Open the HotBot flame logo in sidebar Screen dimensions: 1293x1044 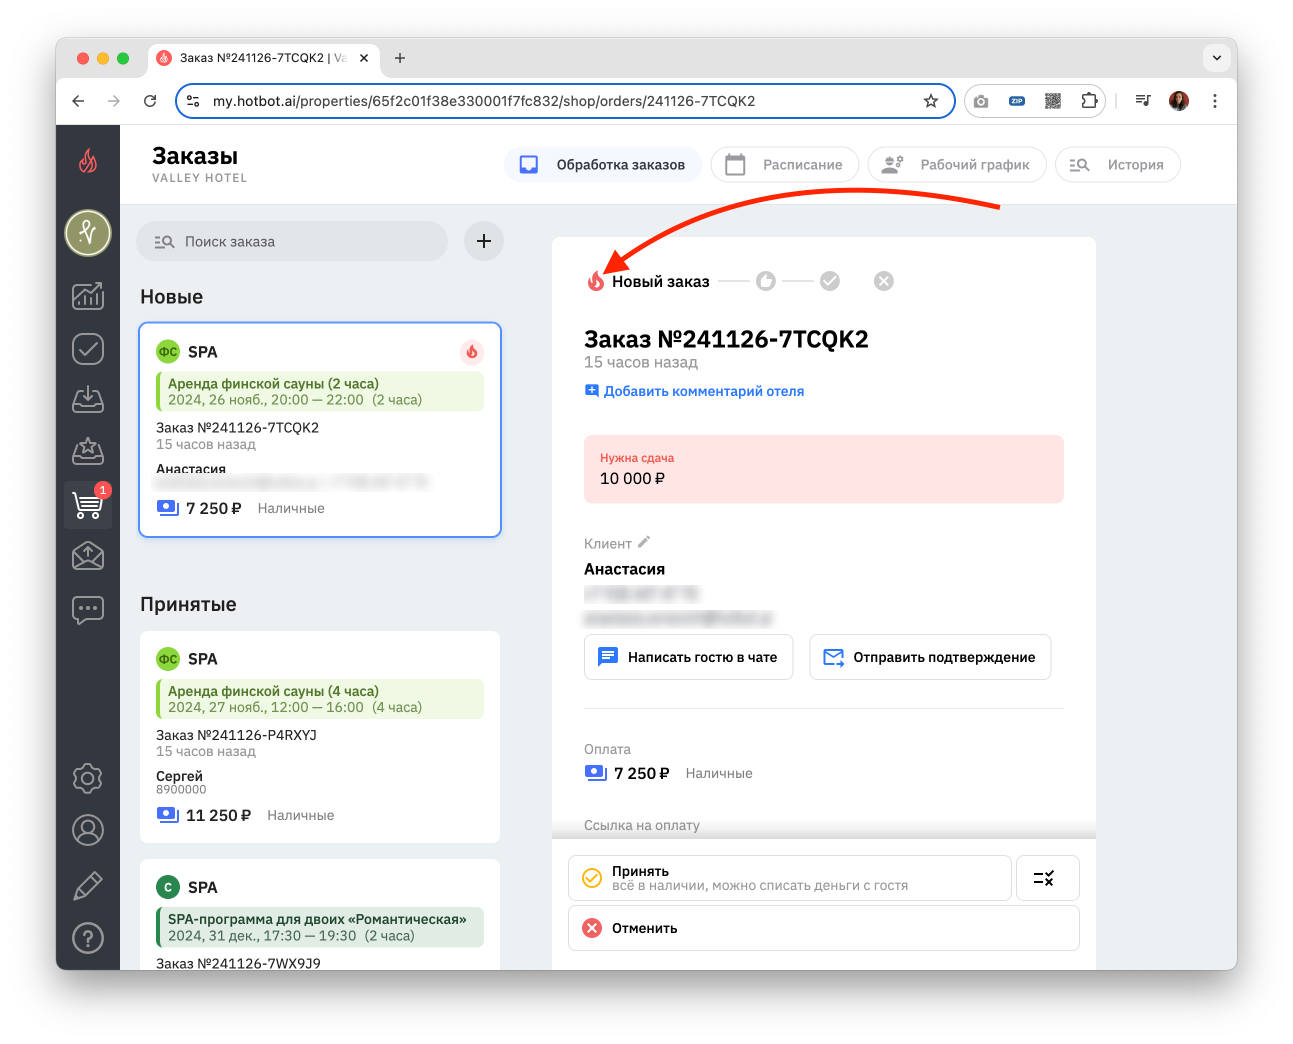tap(88, 160)
